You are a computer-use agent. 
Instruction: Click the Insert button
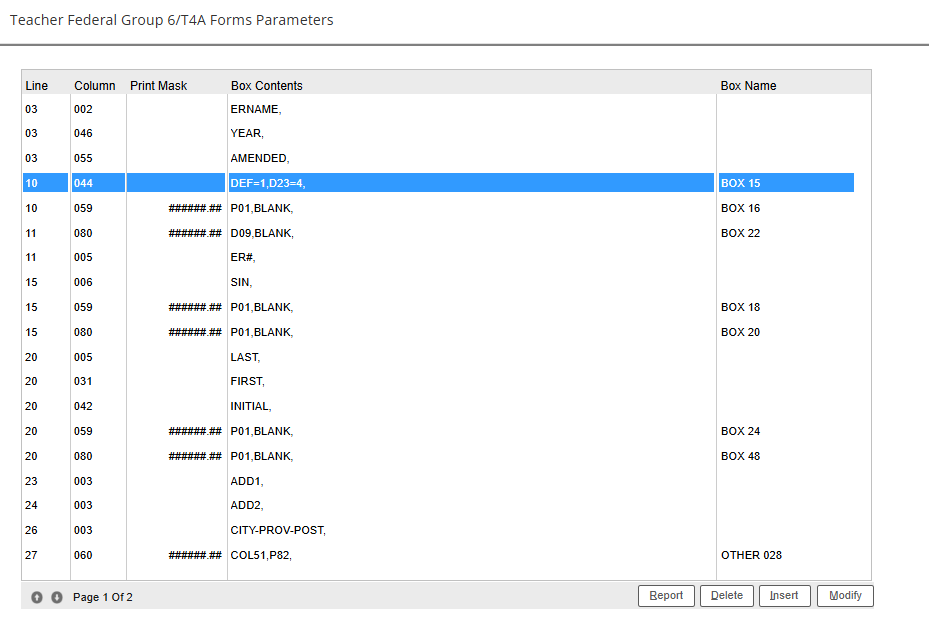click(x=784, y=596)
